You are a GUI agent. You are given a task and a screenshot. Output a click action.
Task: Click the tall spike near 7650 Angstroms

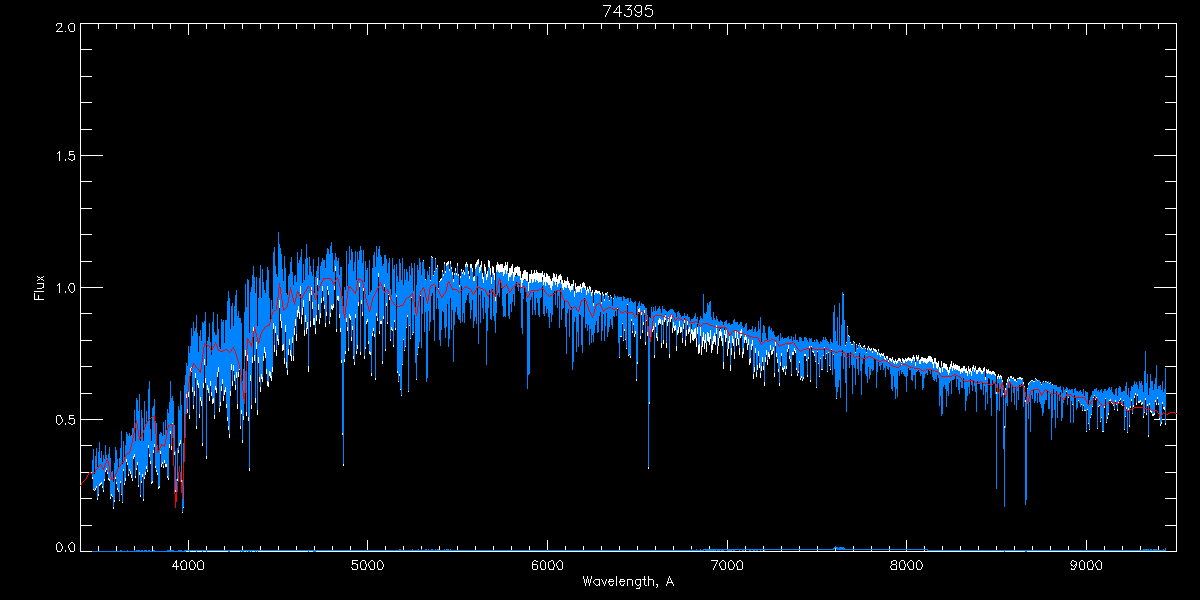pos(842,300)
